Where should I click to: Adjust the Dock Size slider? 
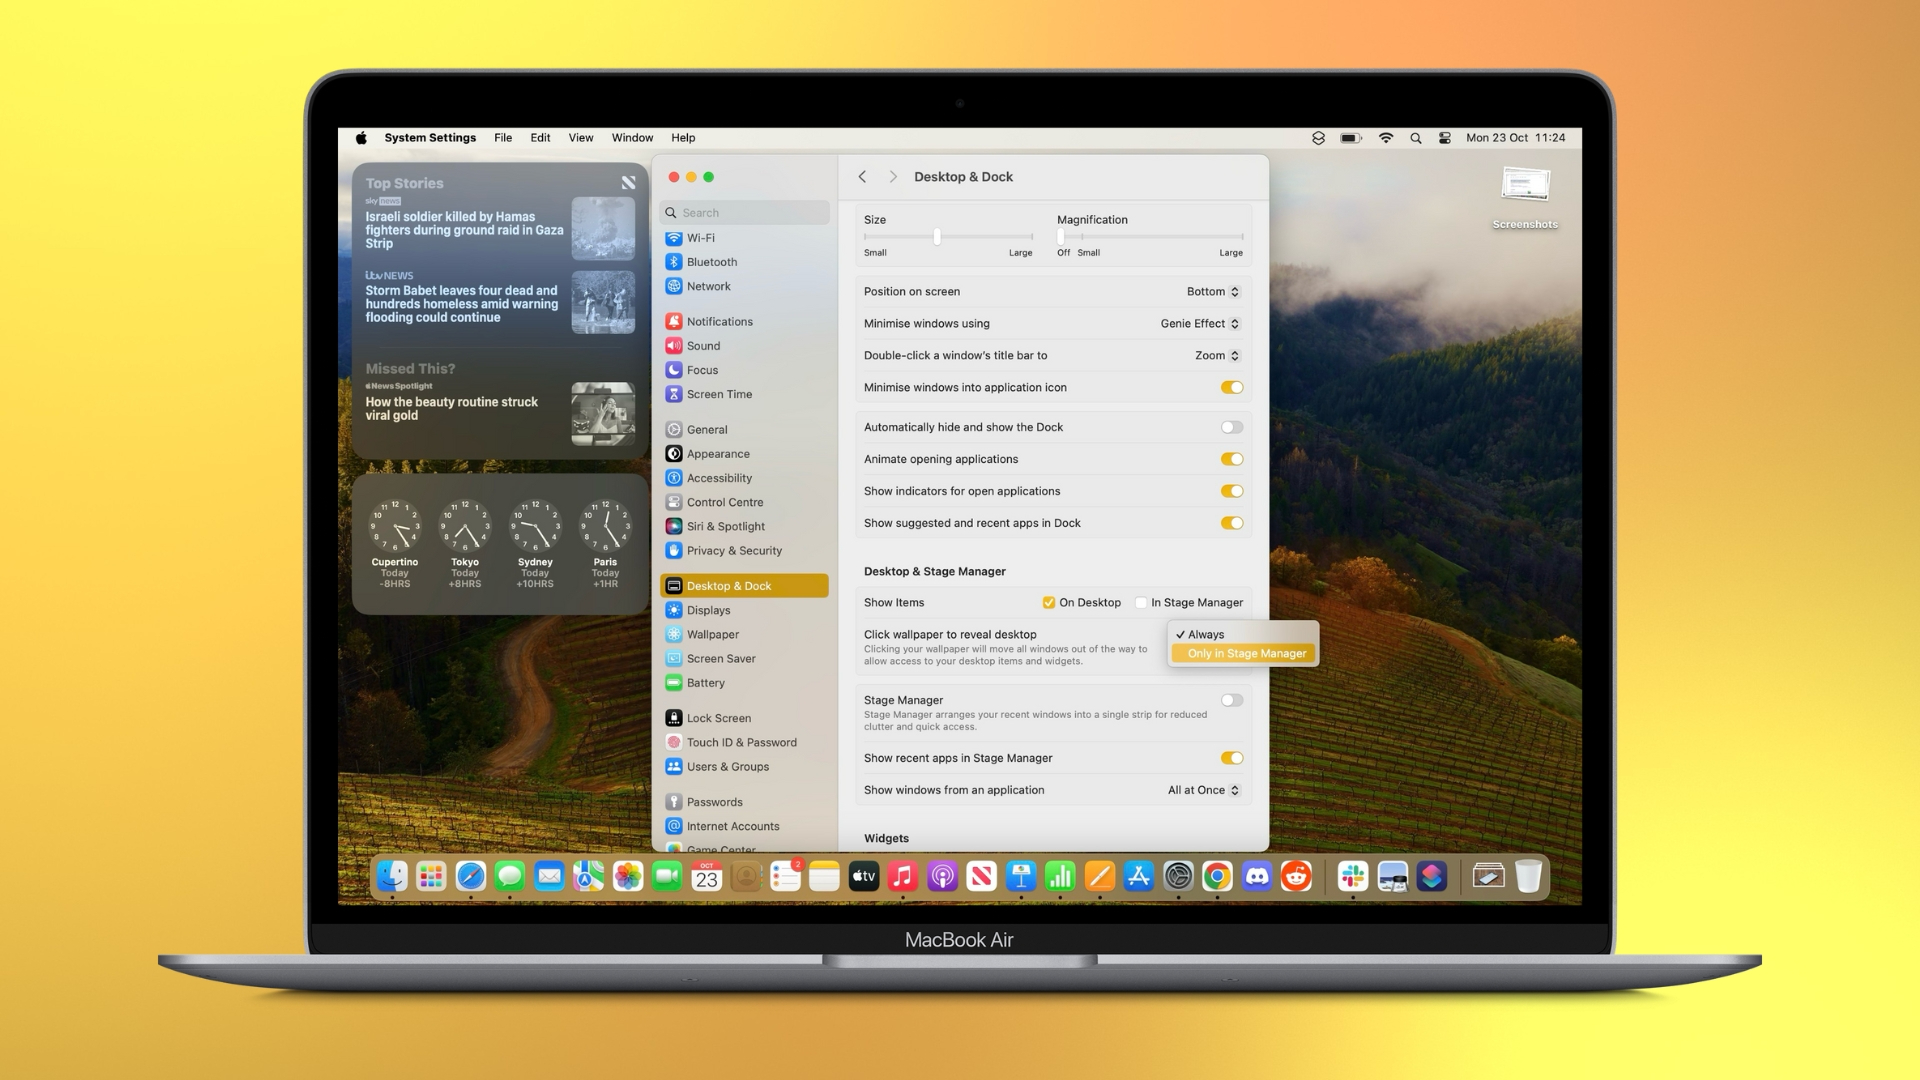937,237
